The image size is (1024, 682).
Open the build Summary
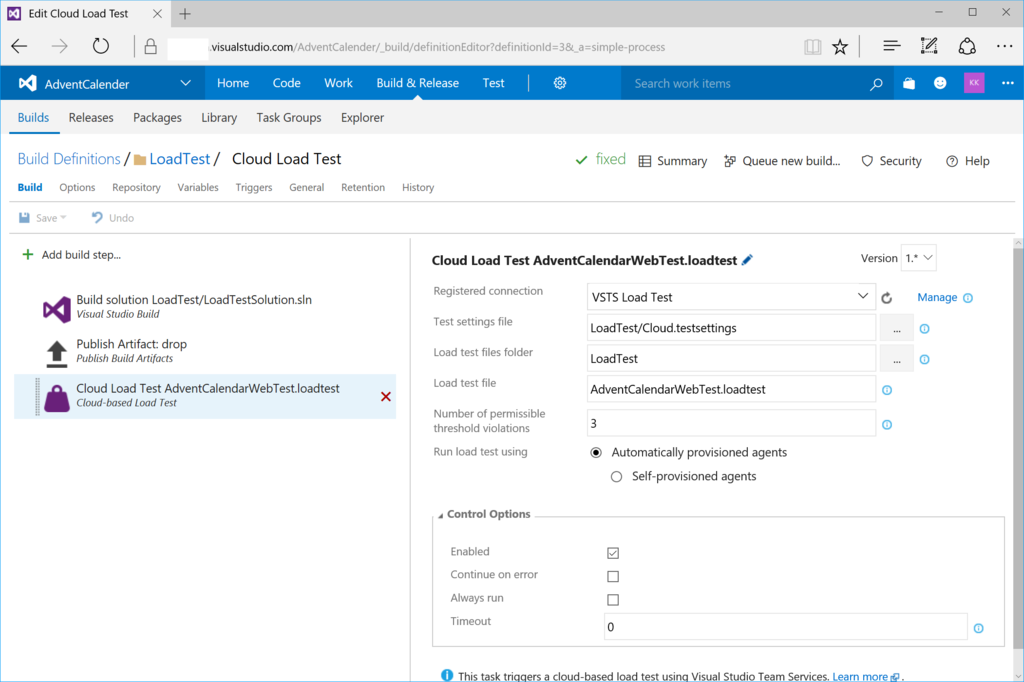pos(673,161)
